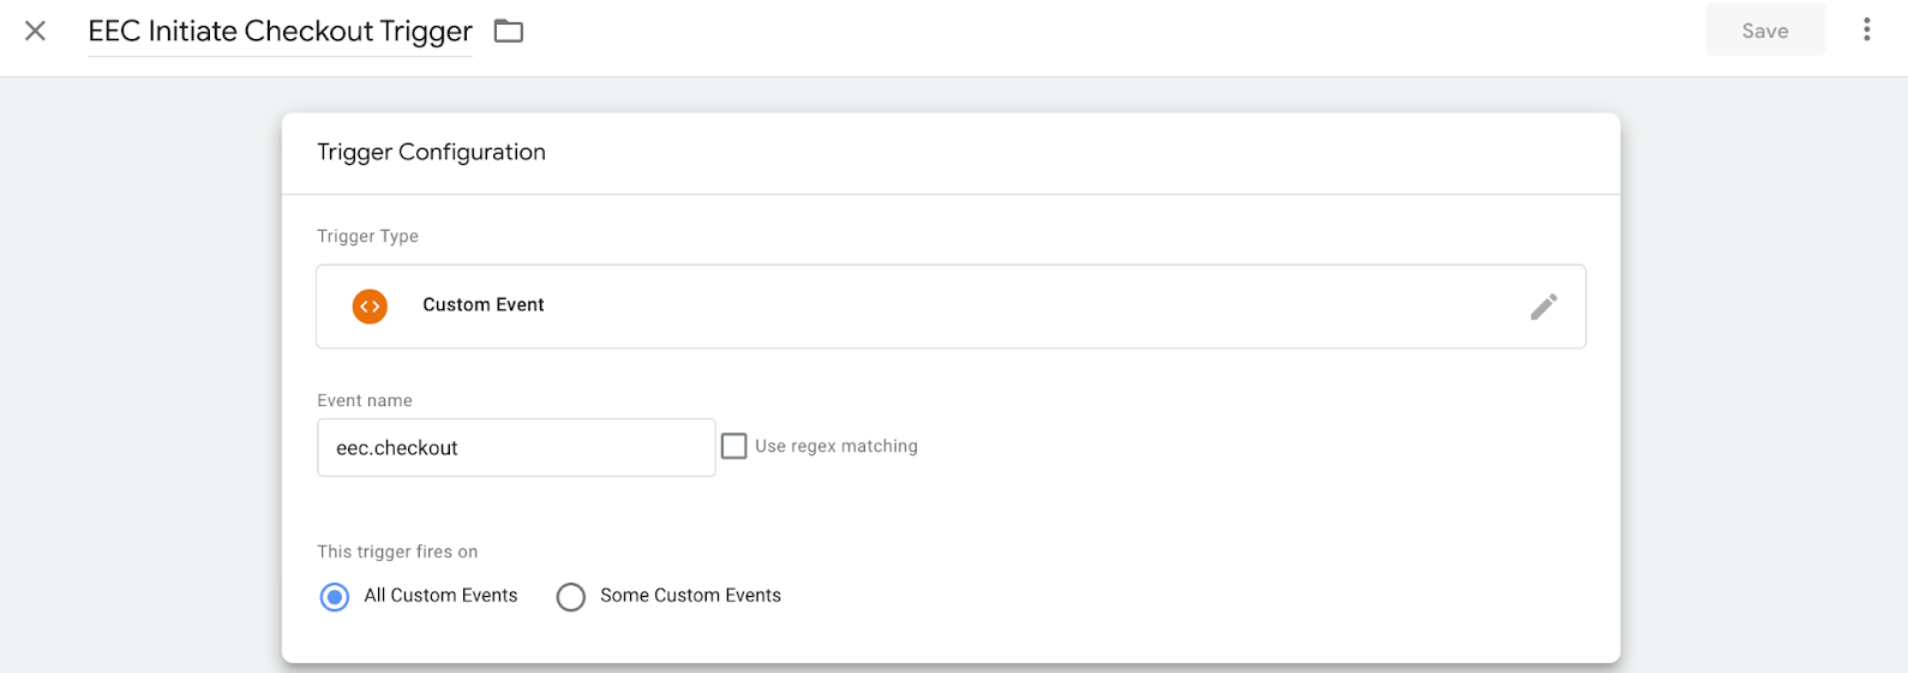Click the This trigger fires on label
Image resolution: width=1908 pixels, height=673 pixels.
coord(397,551)
